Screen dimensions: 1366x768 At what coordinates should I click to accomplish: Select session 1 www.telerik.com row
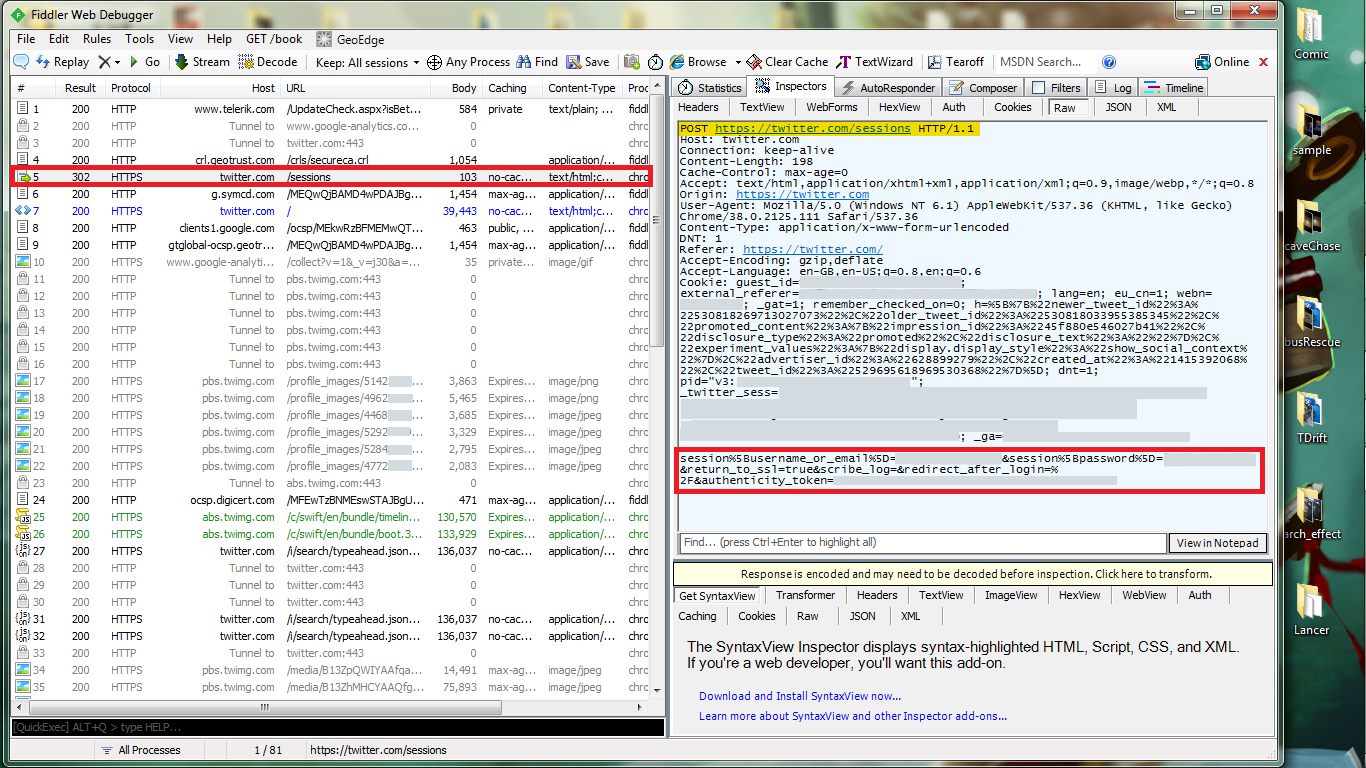(331, 109)
